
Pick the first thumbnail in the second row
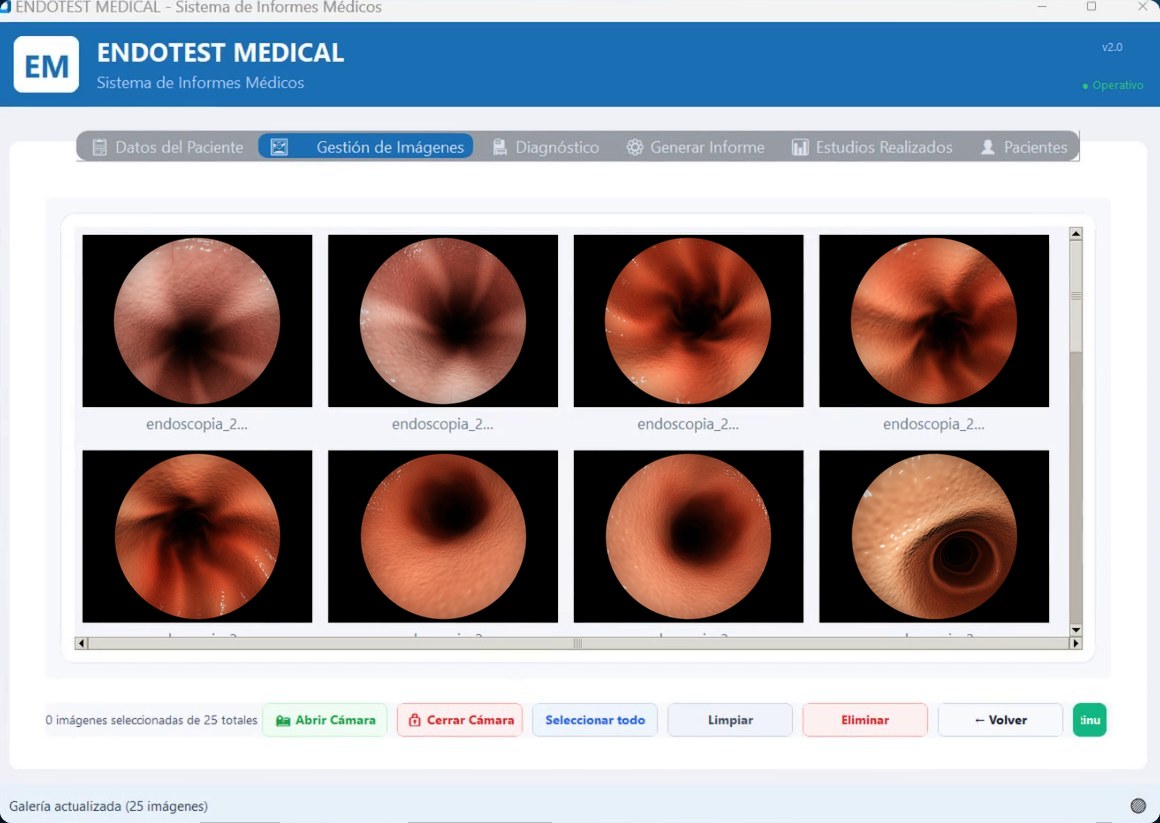197,536
